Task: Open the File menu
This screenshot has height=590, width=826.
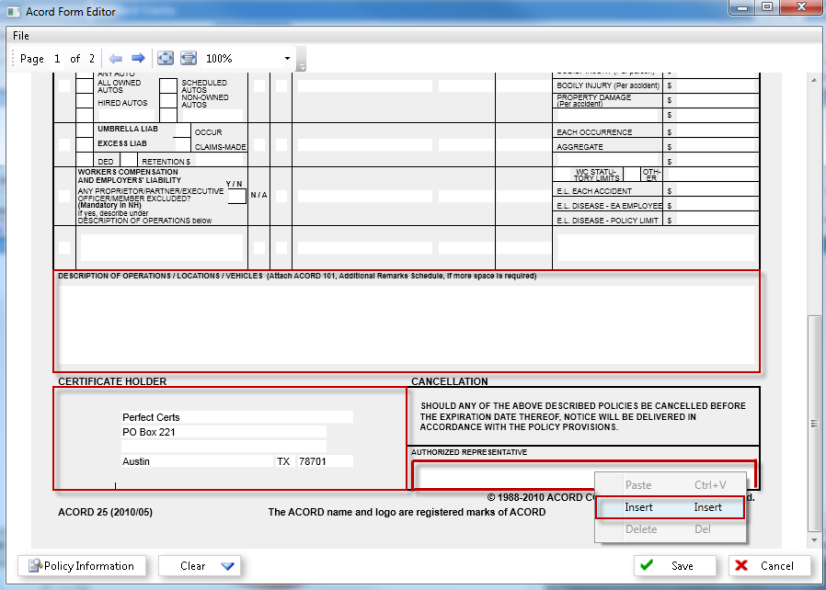Action: coord(21,36)
